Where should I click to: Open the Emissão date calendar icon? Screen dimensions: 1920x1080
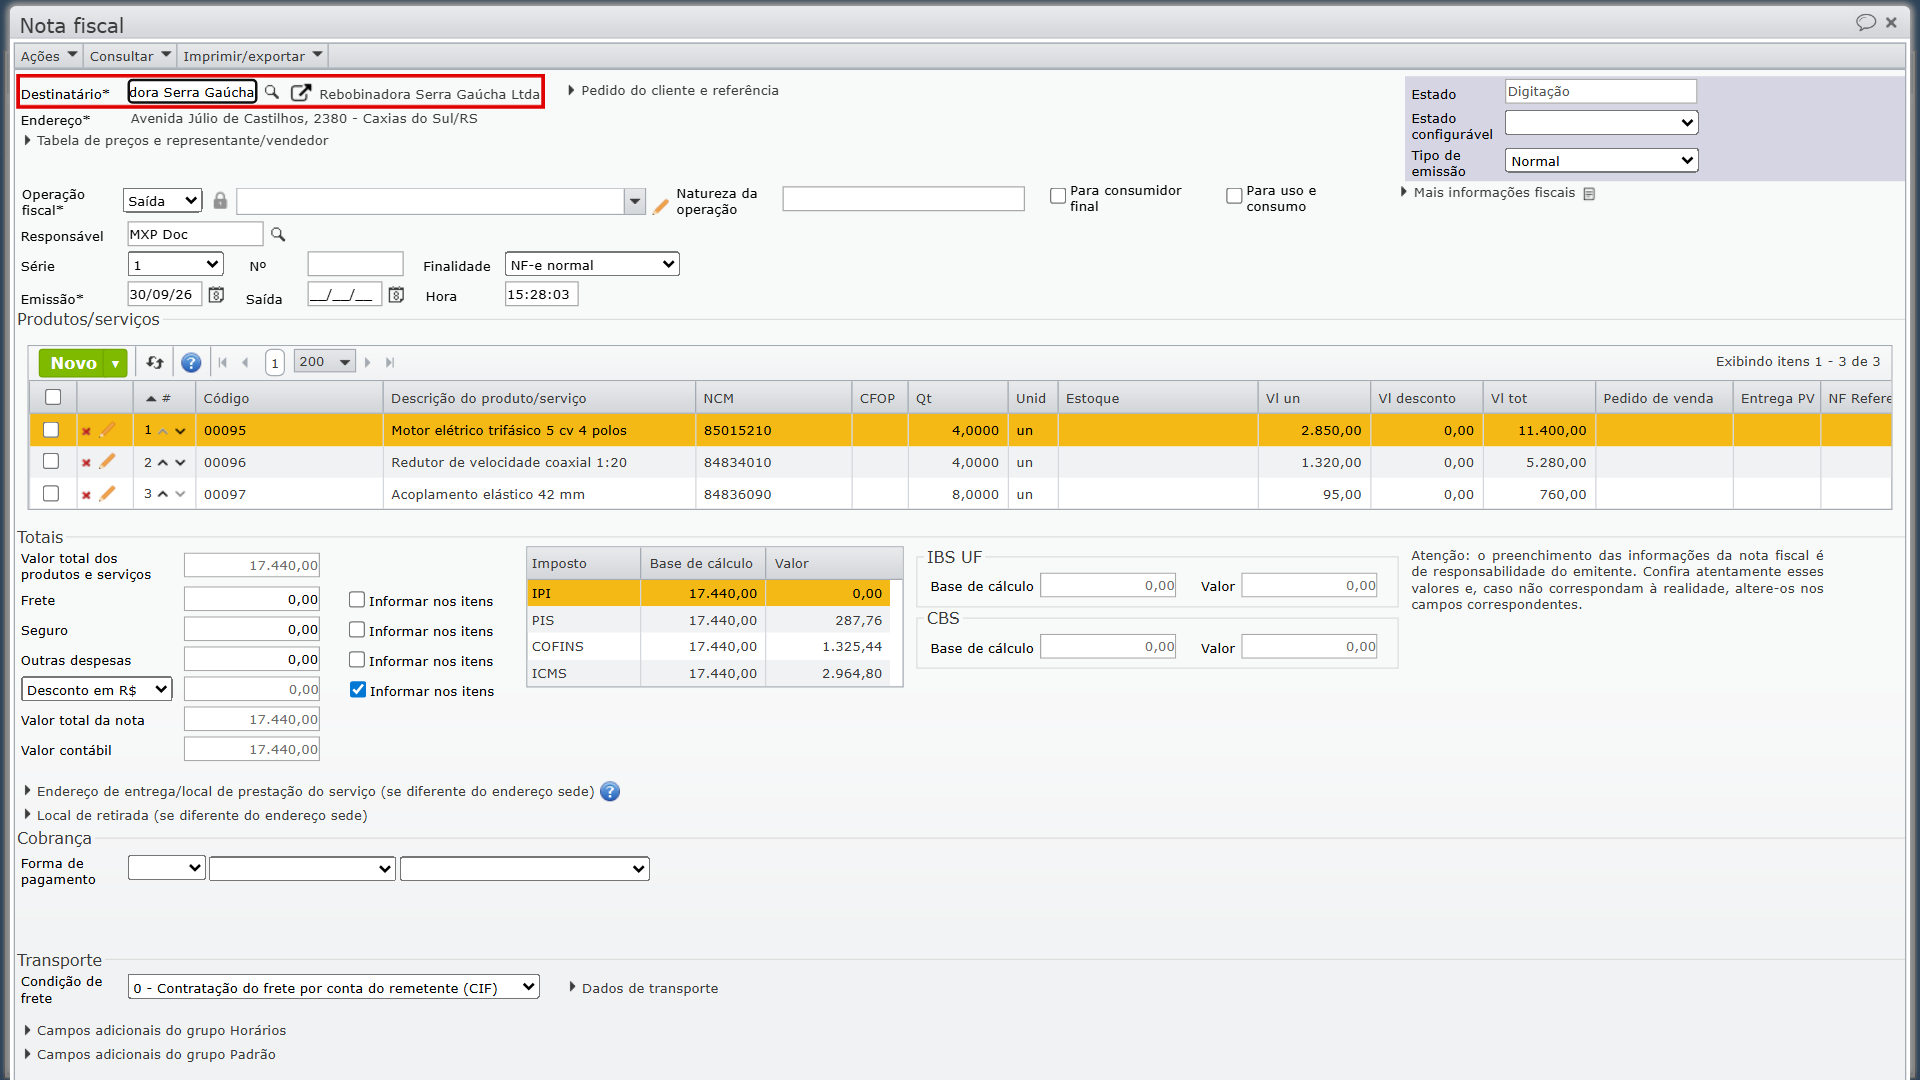coord(216,295)
